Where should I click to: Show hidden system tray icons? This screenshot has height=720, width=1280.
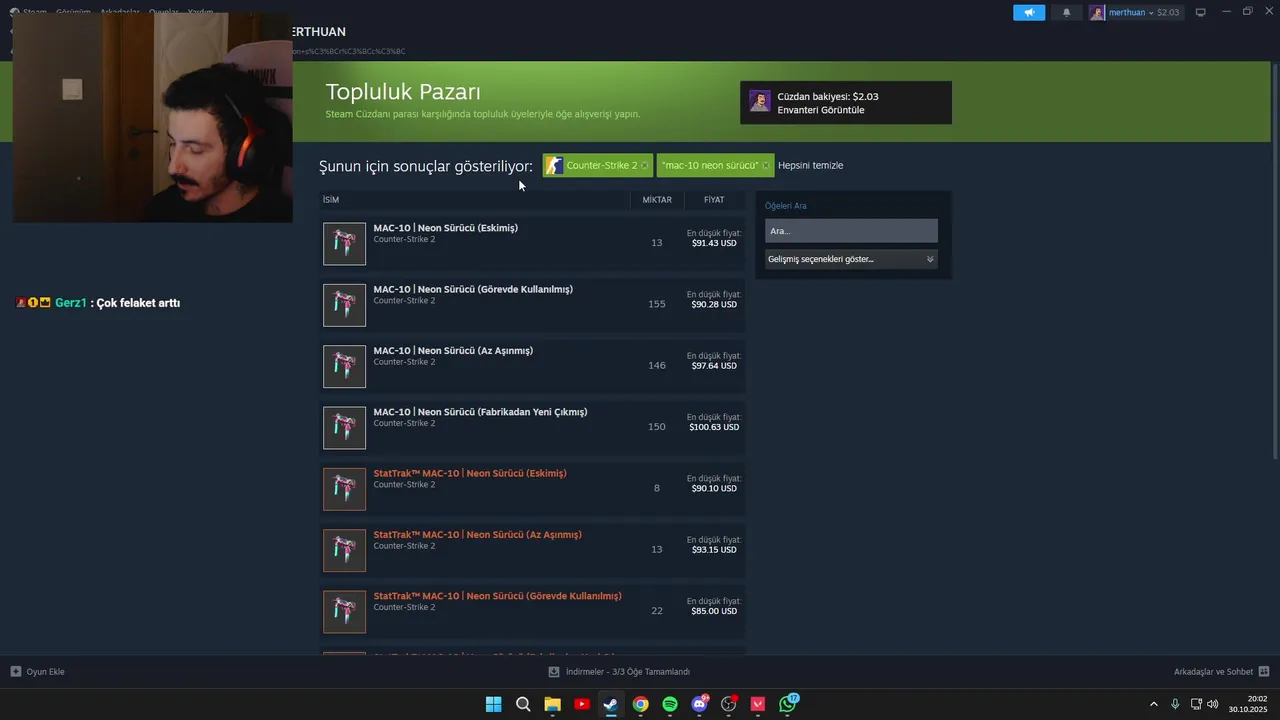[1153, 704]
